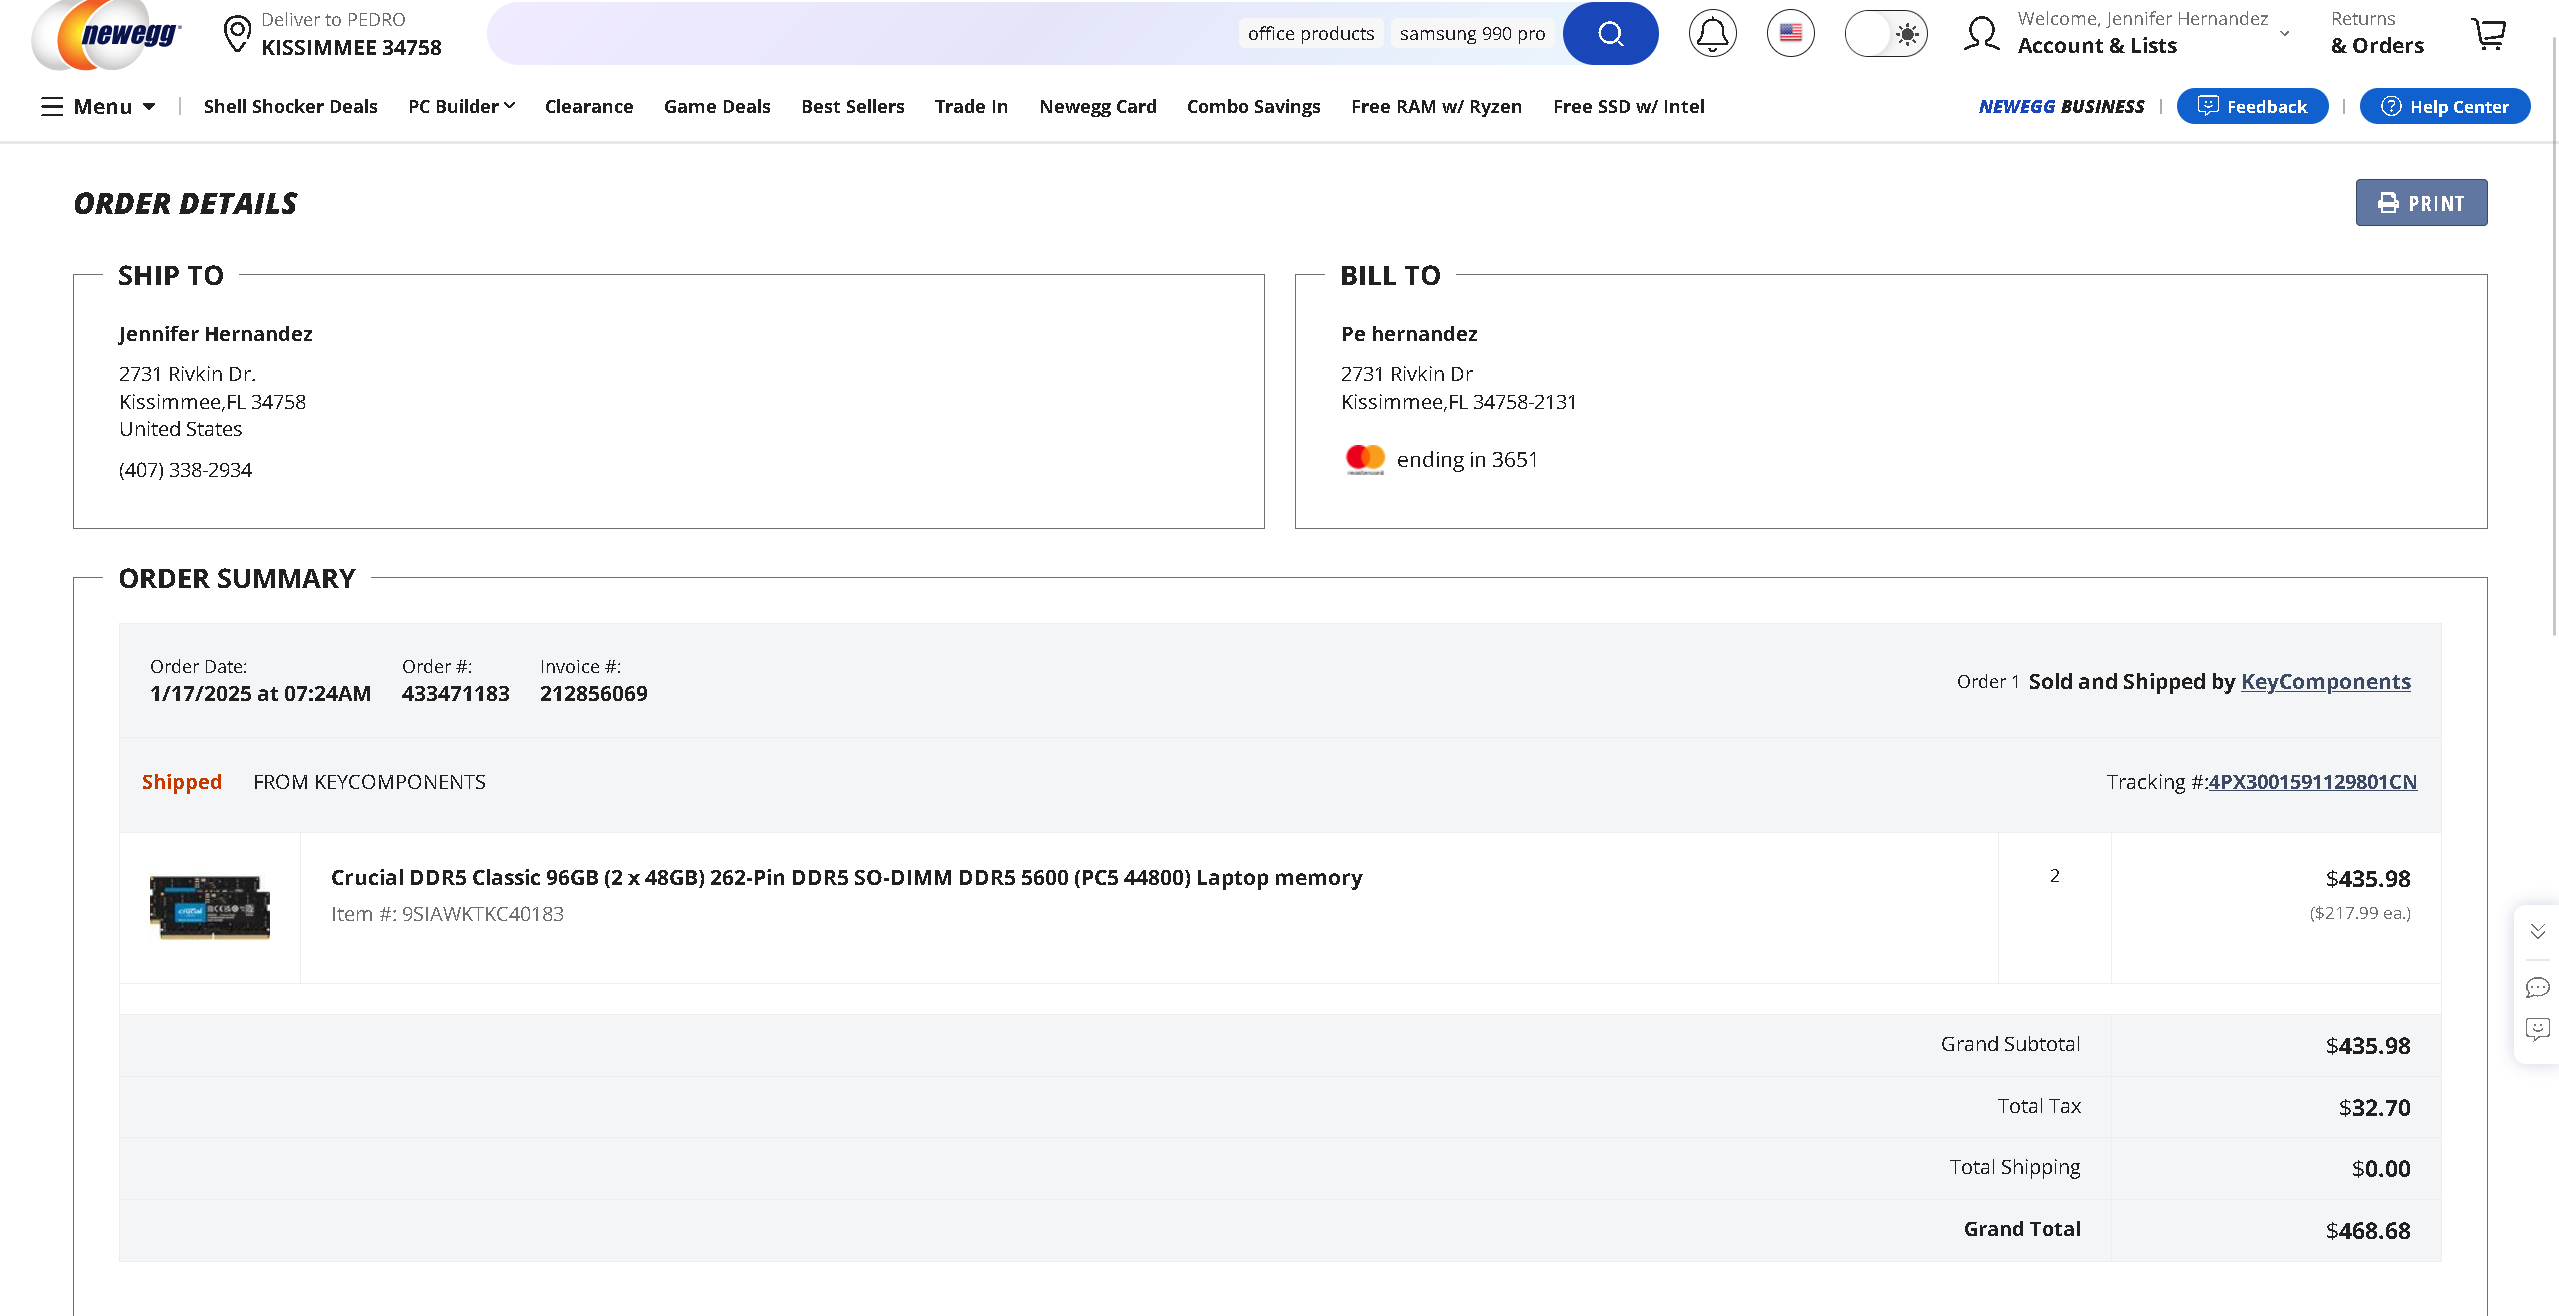
Task: Visit Newegg Business link
Action: [x=2061, y=106]
